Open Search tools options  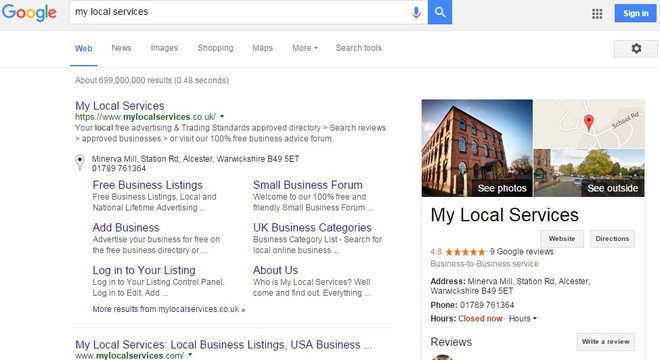pos(359,48)
